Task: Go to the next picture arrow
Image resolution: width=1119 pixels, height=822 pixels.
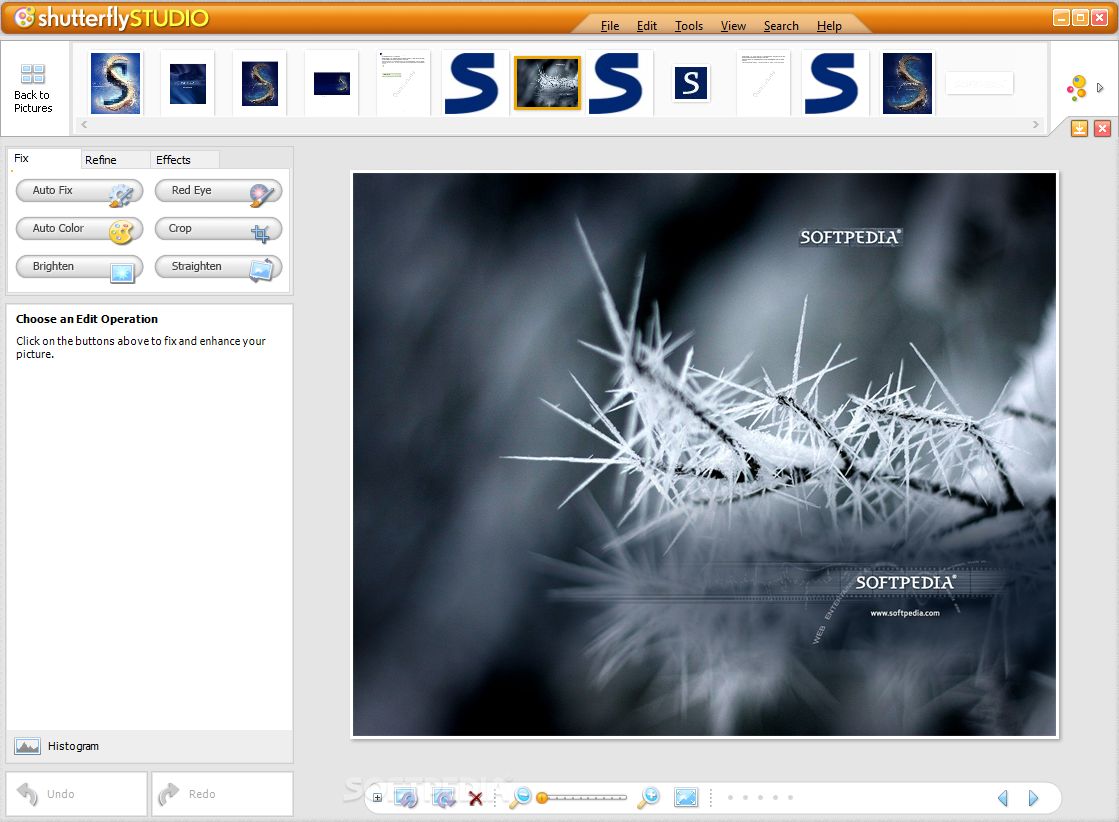Action: [1033, 798]
